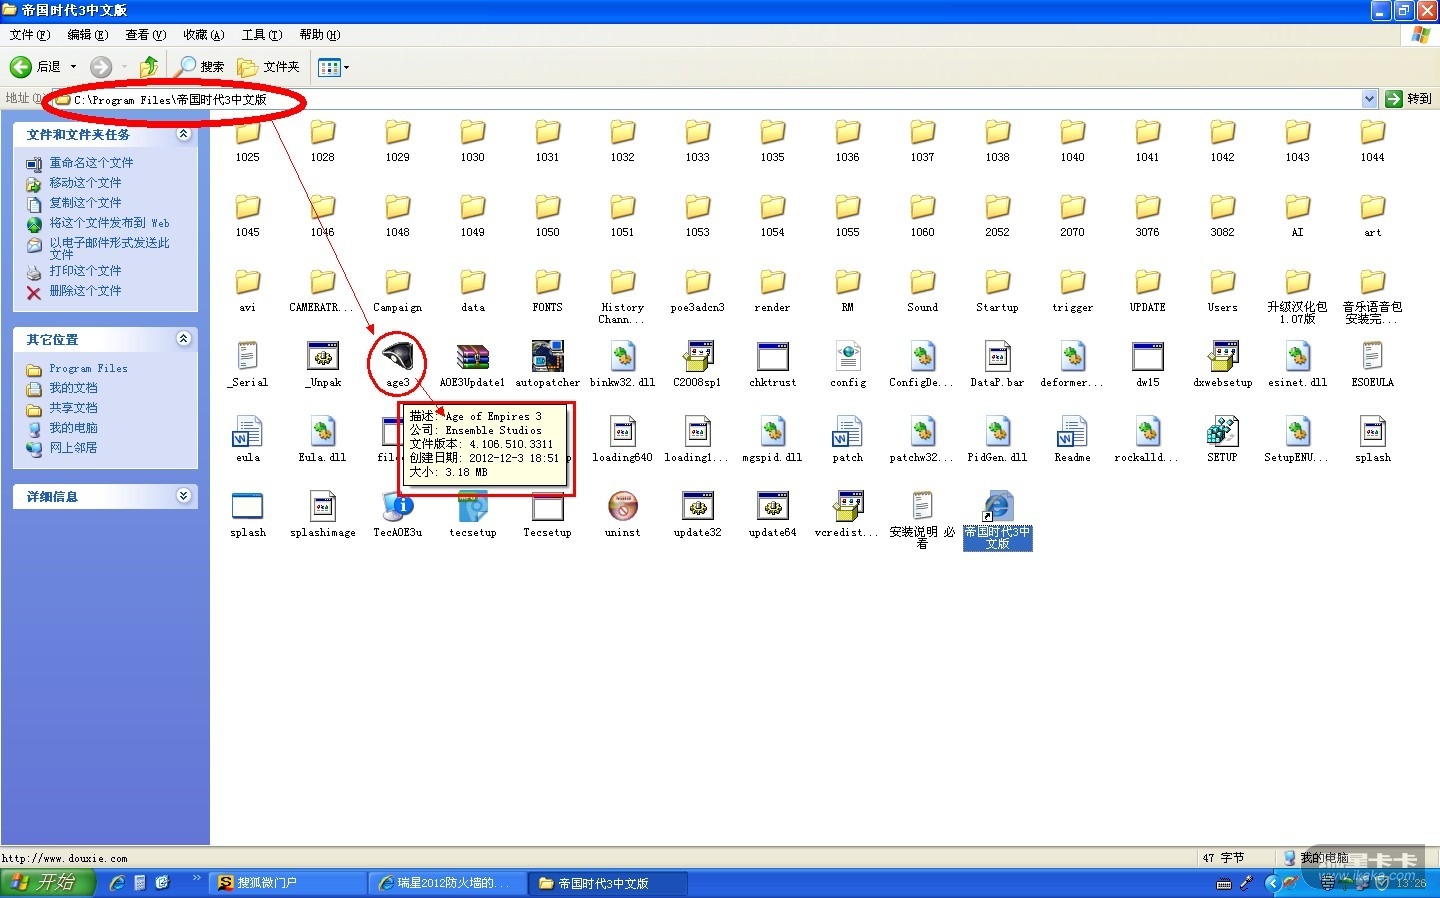Open the 帮助(H) menu

click(320, 35)
